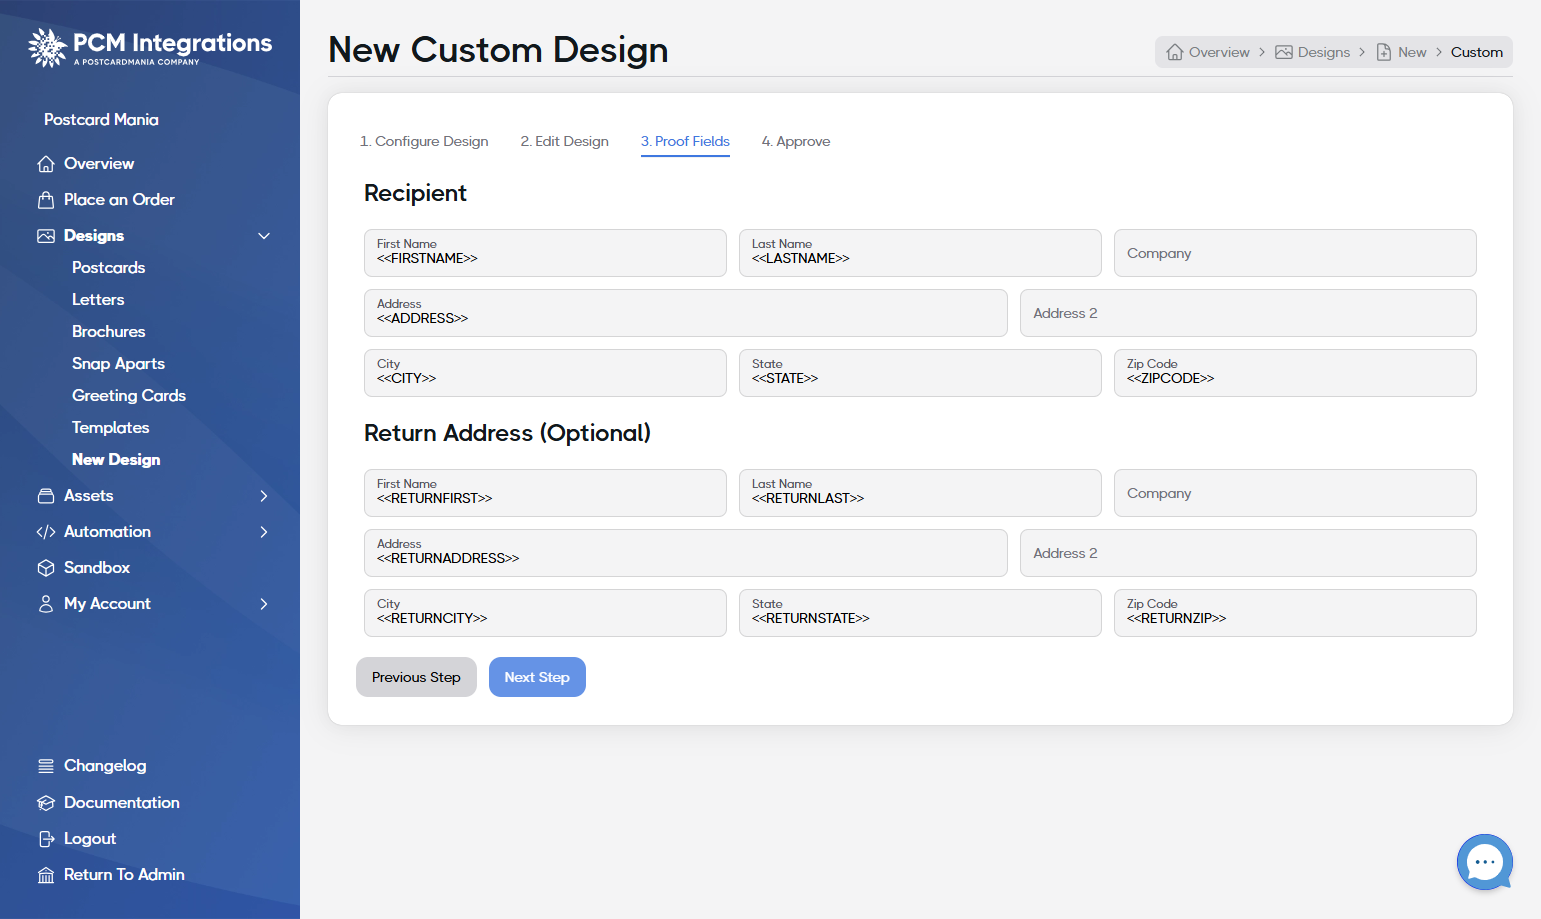Click the Recipient Company field
Screen dimensions: 1541x919
pos(1295,253)
